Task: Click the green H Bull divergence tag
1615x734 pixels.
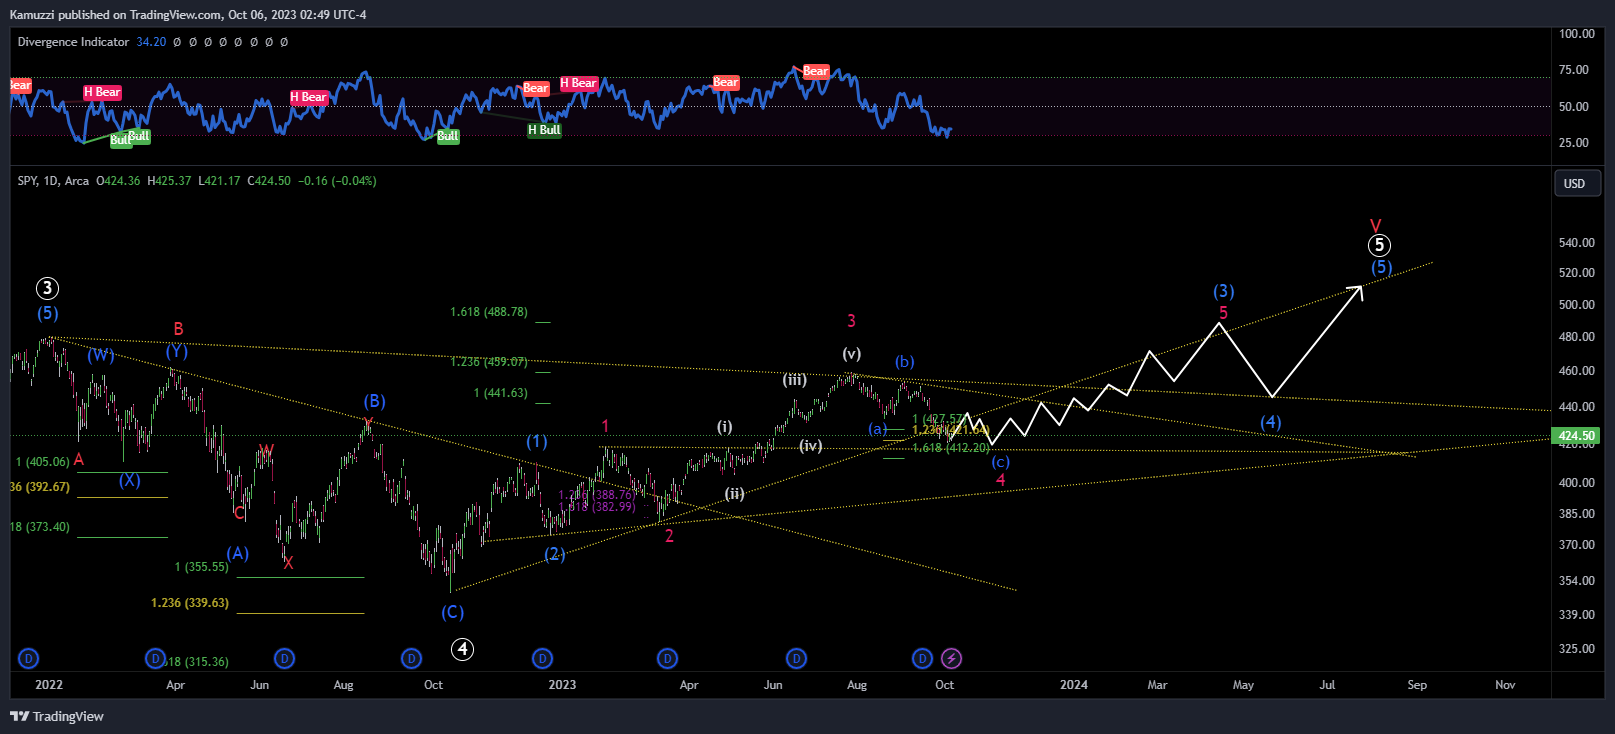Action: click(x=545, y=130)
